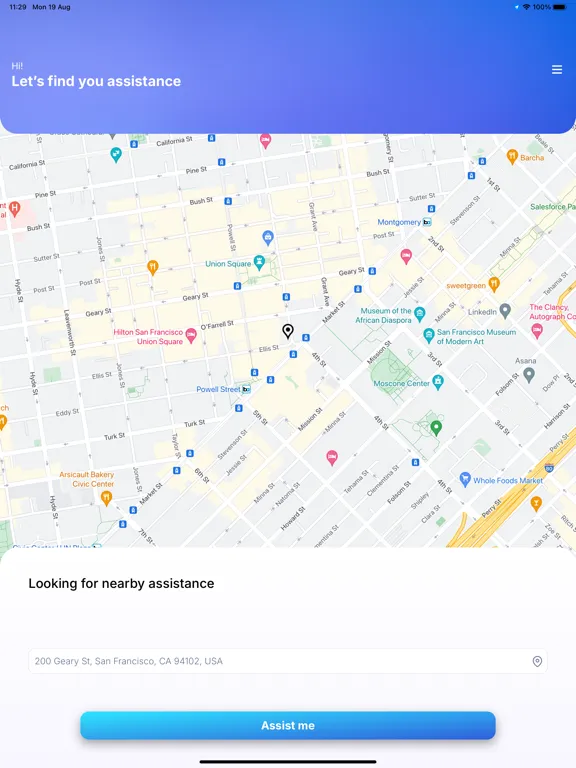Tap the LinkedIn office pin
Screen dimensions: 576x768
coord(505,311)
